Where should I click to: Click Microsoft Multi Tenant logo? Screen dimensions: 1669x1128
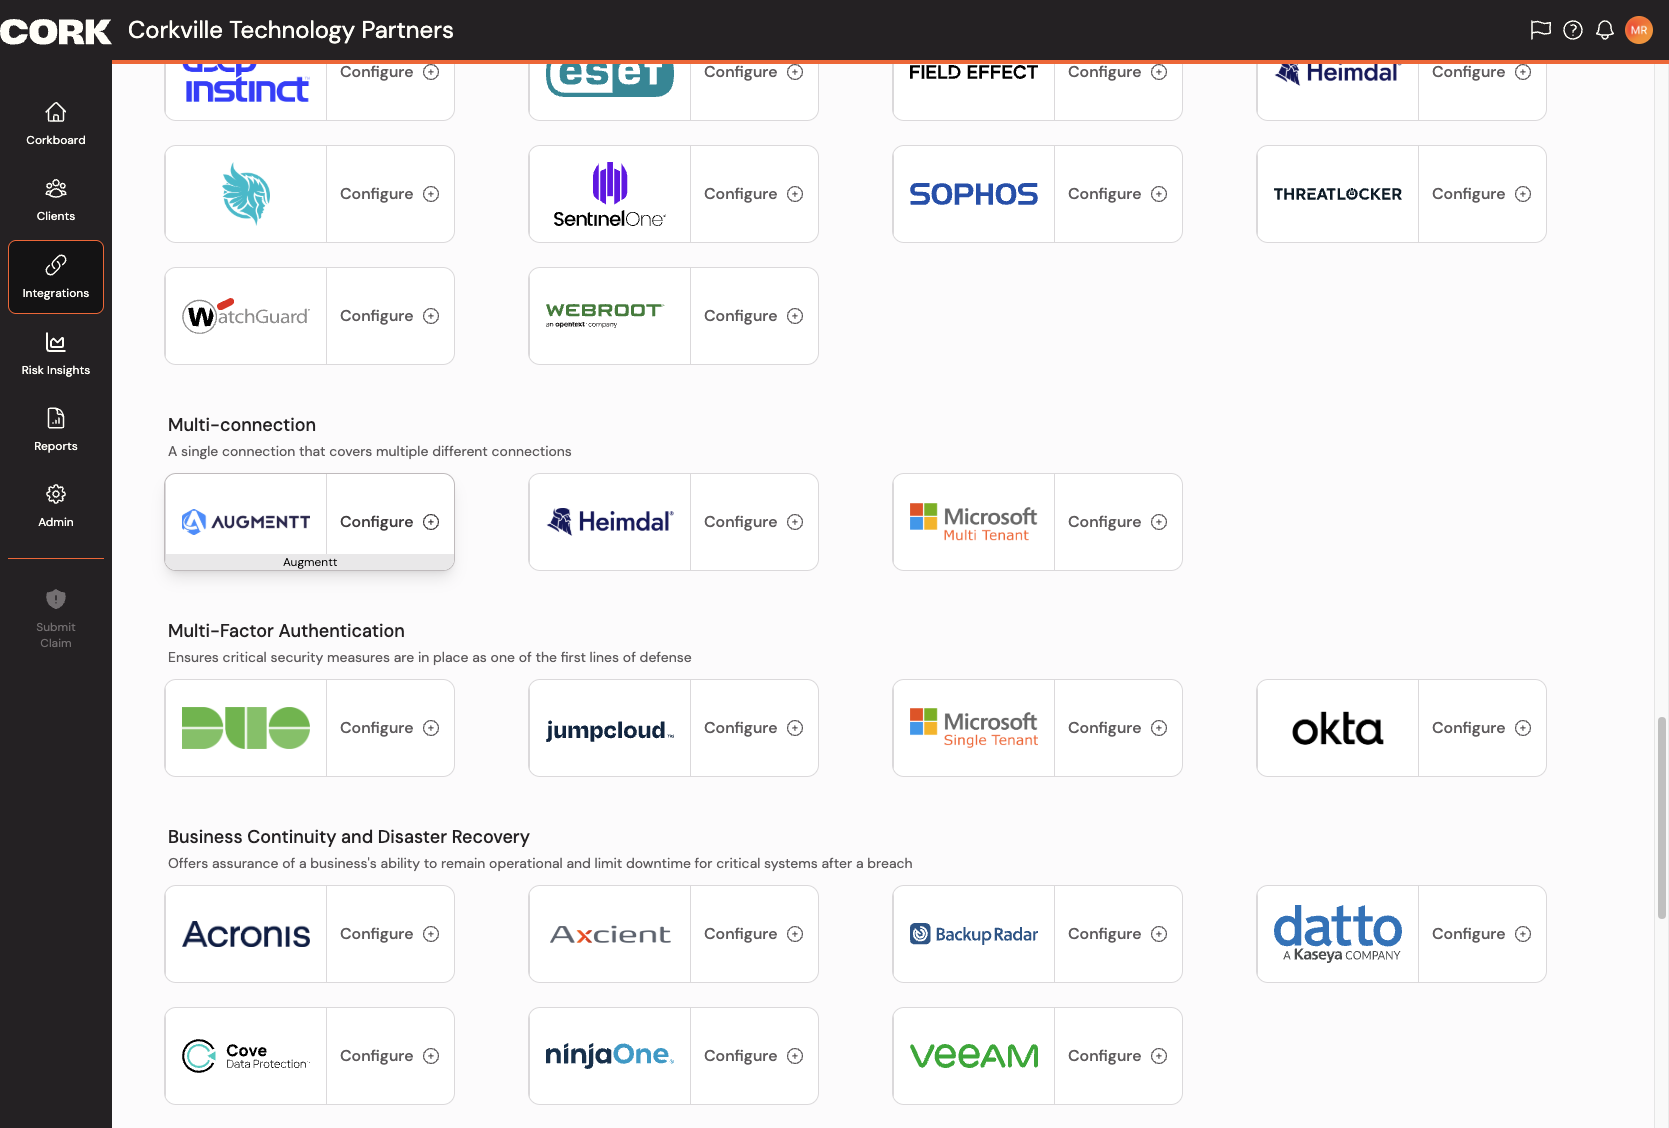974,522
